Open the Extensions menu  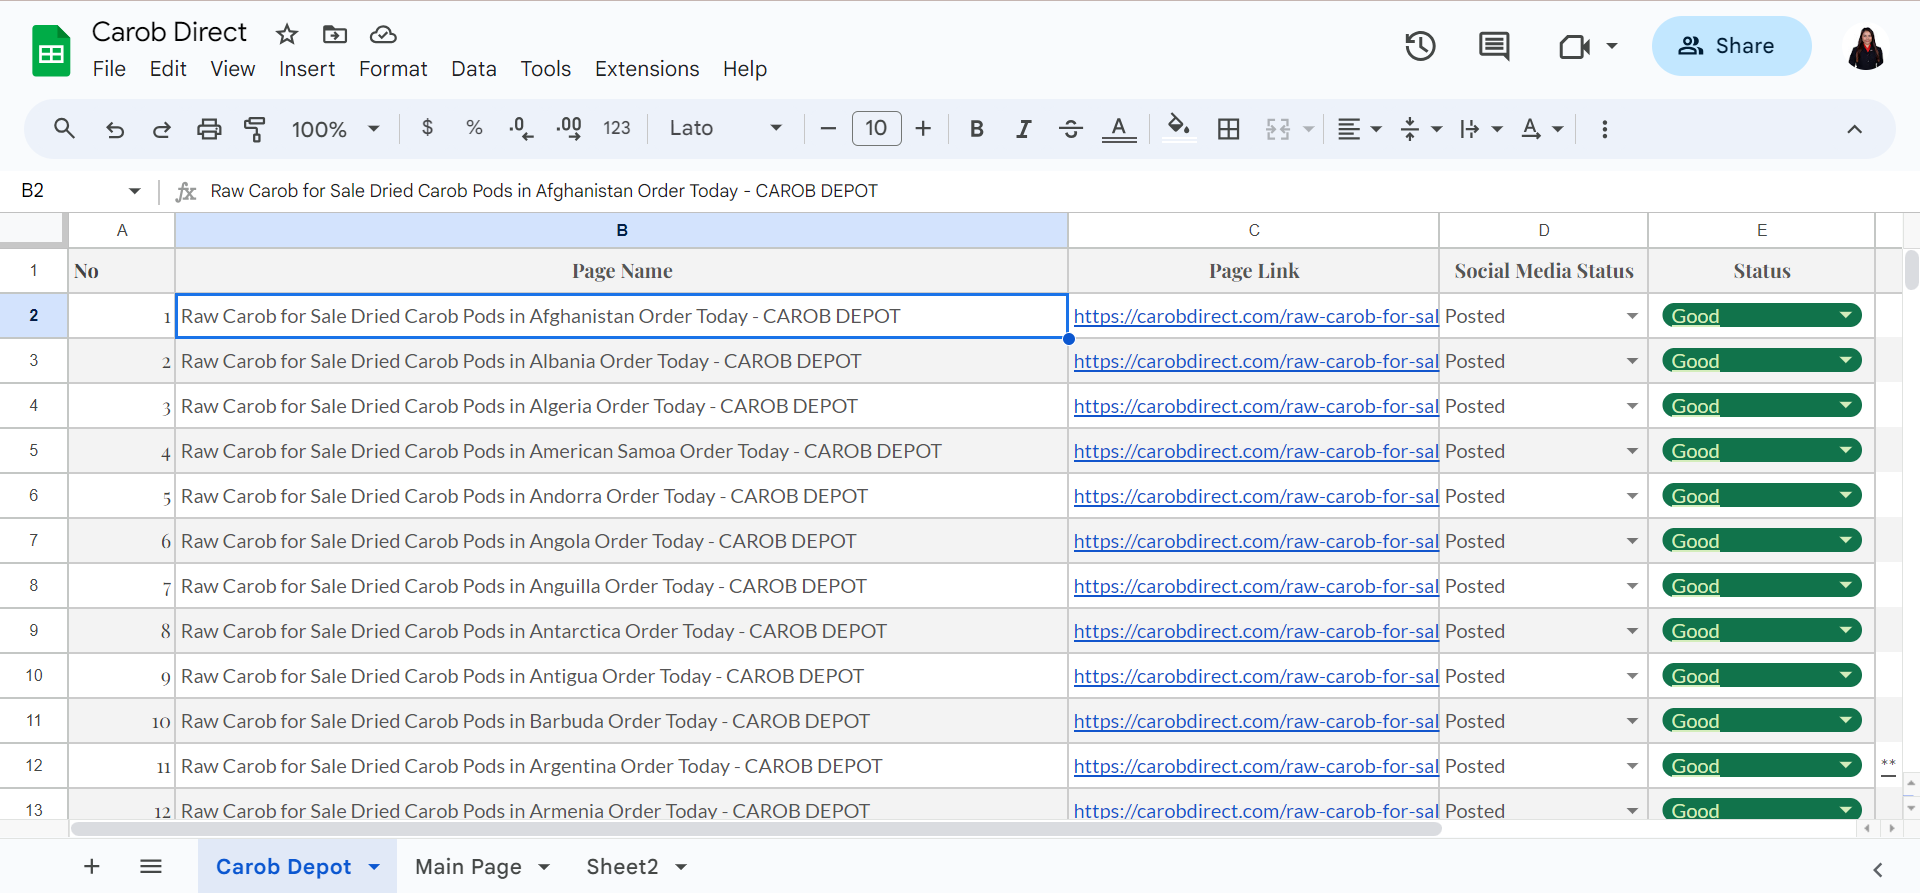[x=647, y=69]
